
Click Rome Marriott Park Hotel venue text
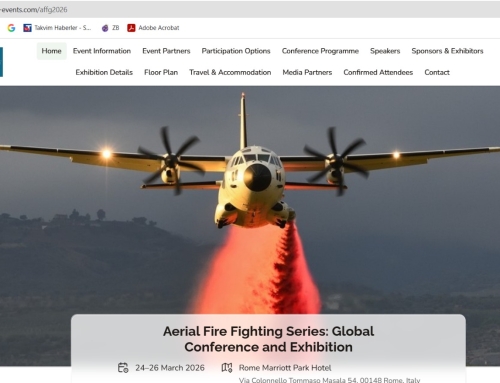[x=285, y=368]
